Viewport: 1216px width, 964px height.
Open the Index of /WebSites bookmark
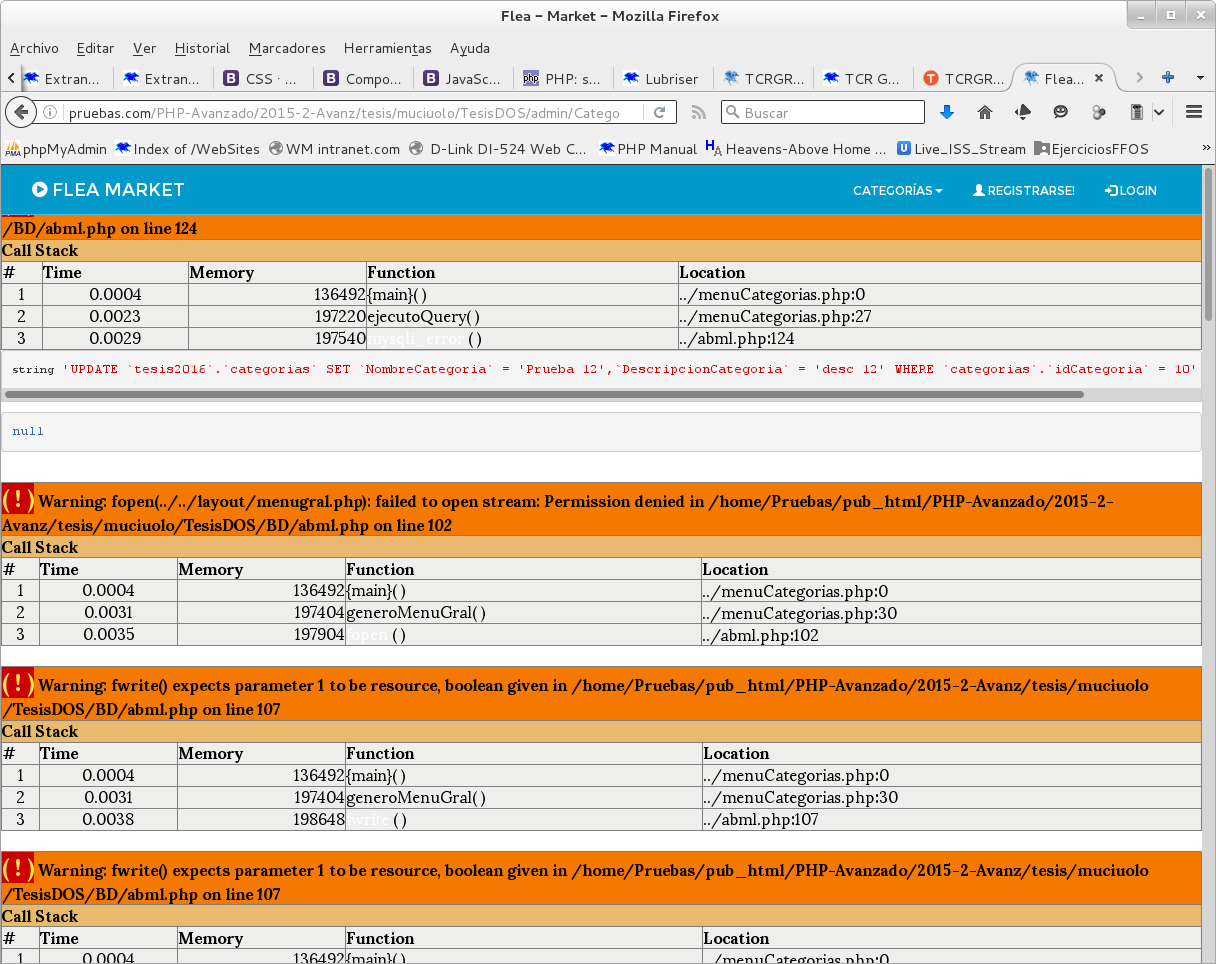pos(187,149)
